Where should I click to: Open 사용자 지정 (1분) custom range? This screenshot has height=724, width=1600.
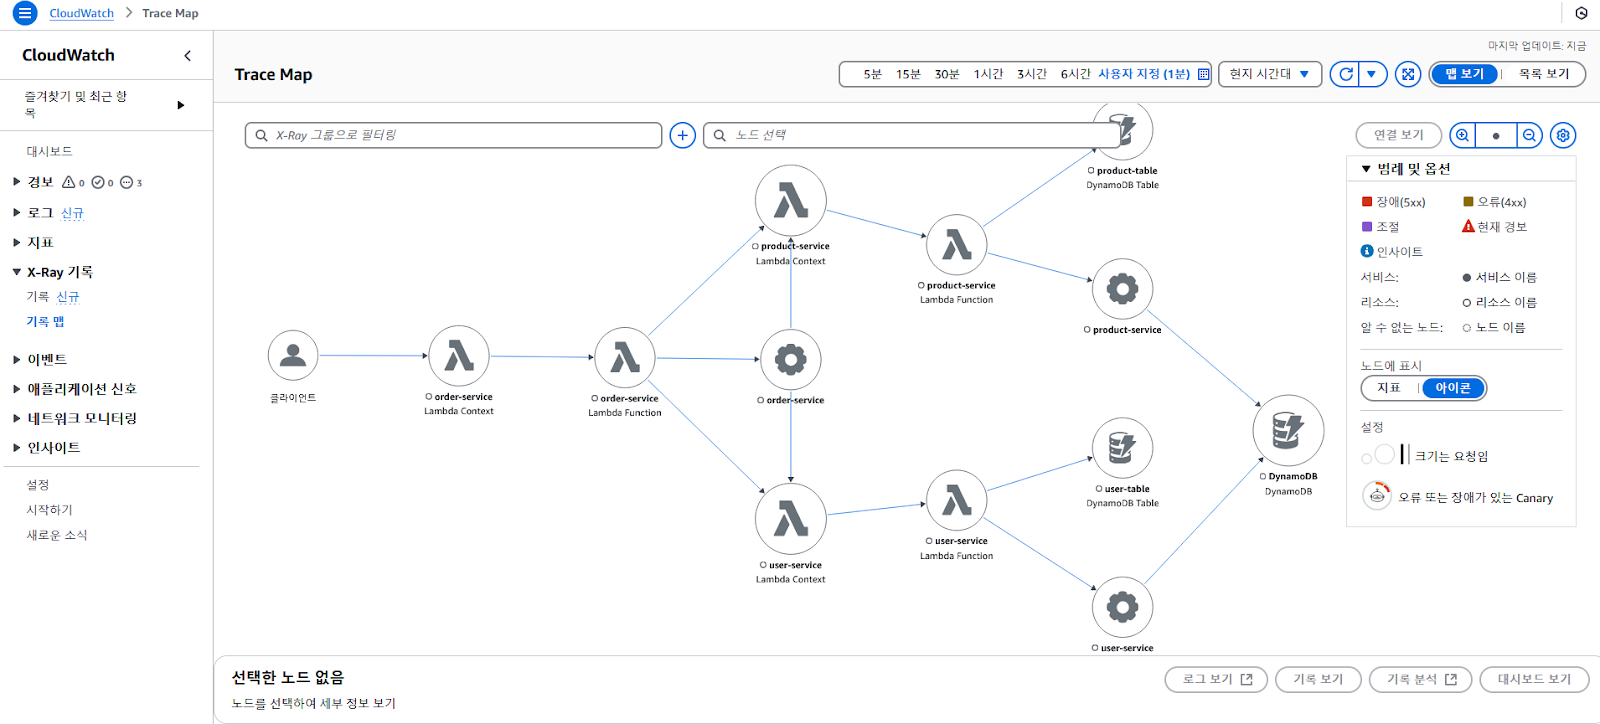click(1144, 74)
